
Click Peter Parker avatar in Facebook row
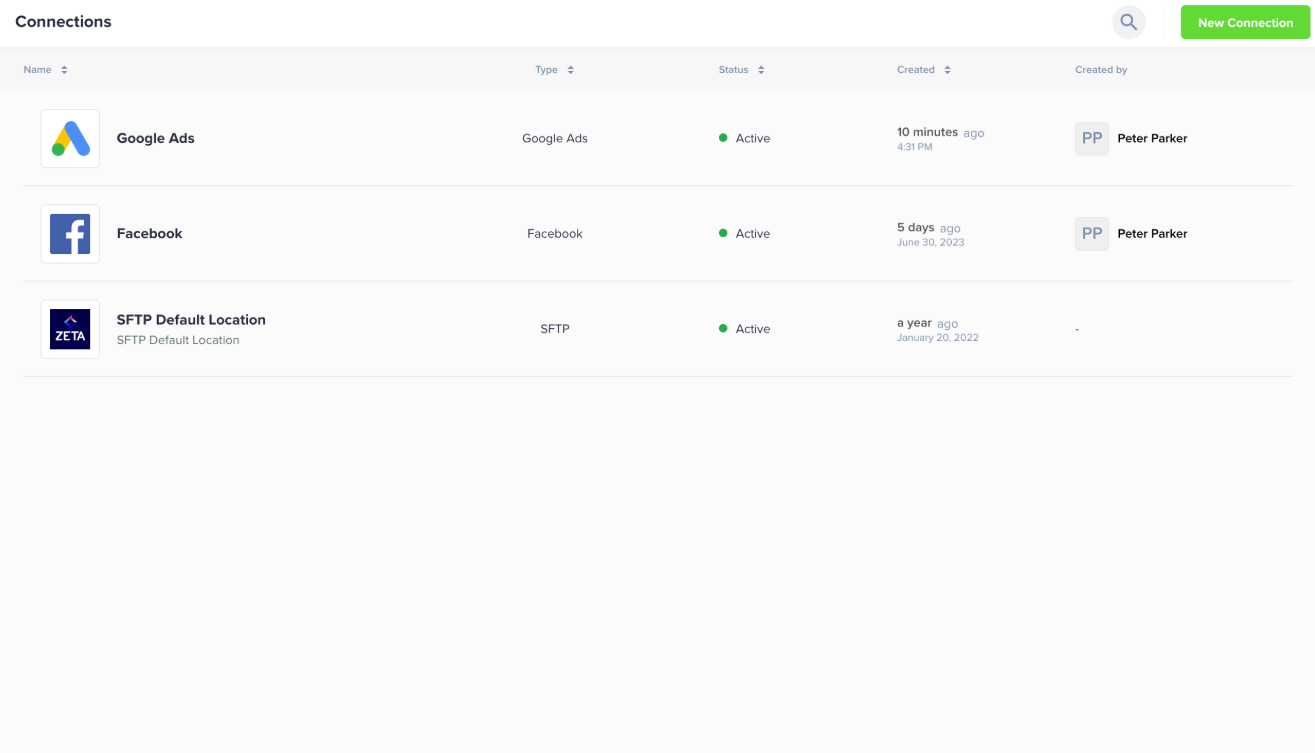click(x=1091, y=234)
